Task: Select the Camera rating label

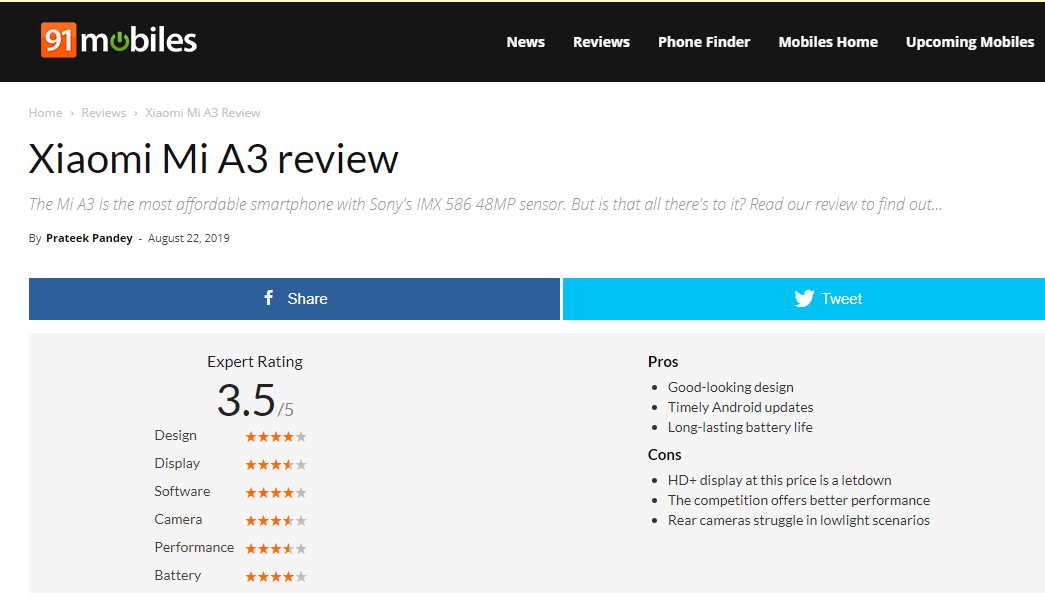Action: [x=178, y=519]
